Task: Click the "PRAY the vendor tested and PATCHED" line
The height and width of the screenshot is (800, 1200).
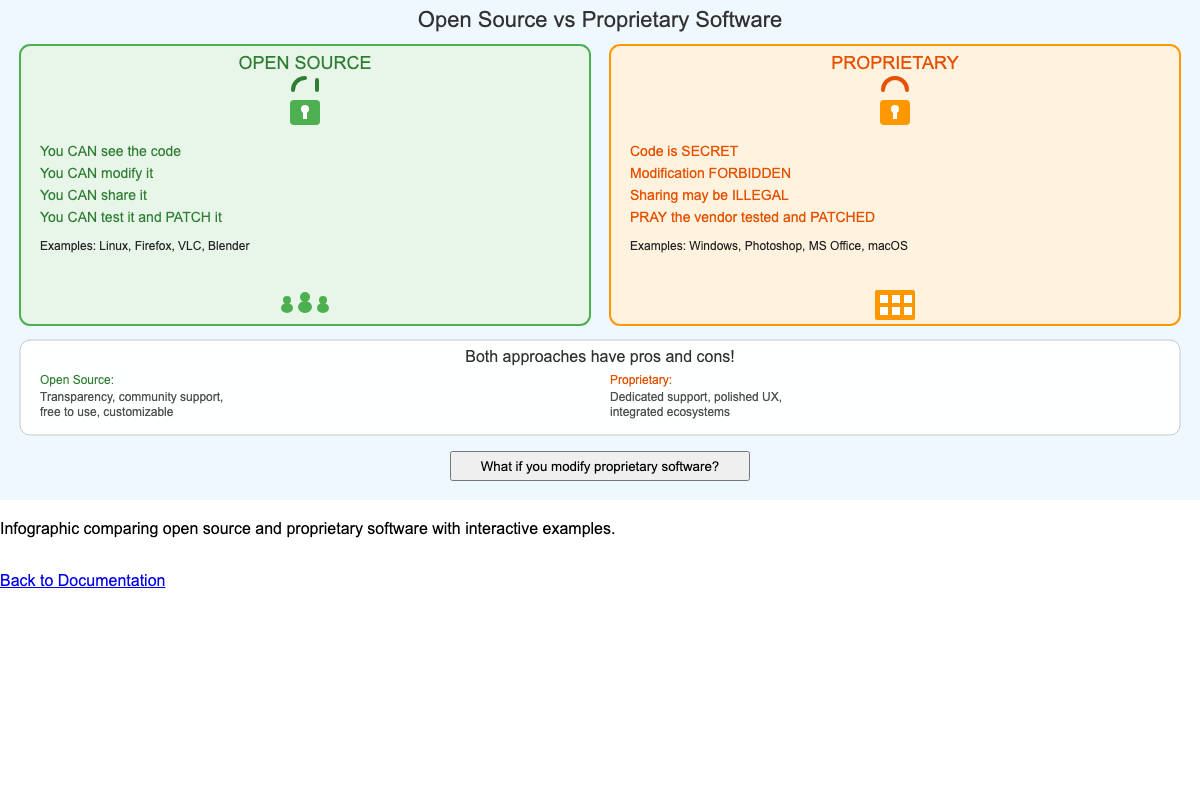Action: [752, 217]
